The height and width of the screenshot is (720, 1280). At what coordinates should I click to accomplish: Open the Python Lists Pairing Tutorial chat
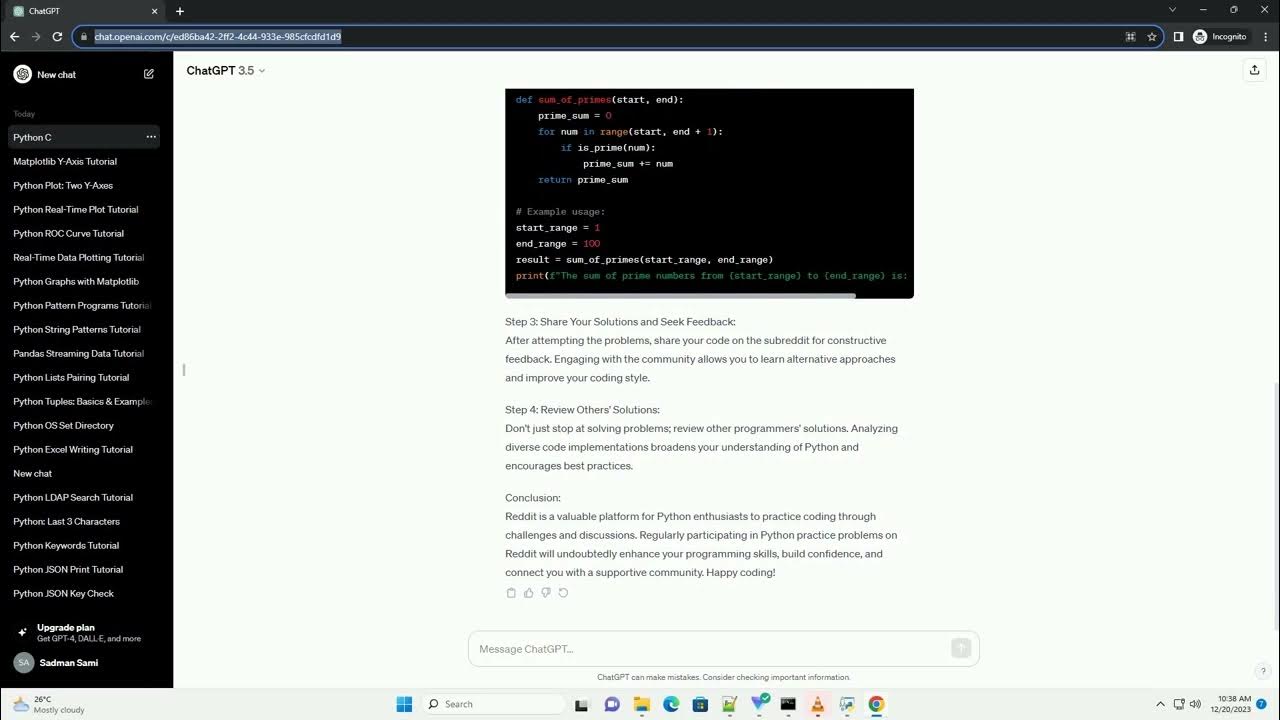[x=84, y=377]
